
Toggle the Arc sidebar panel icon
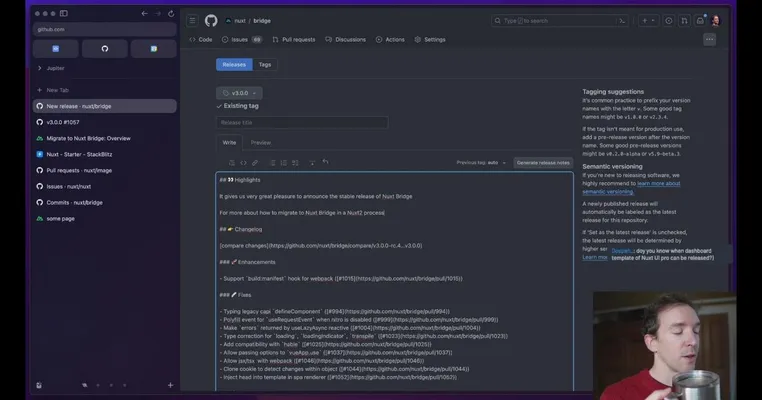point(64,14)
